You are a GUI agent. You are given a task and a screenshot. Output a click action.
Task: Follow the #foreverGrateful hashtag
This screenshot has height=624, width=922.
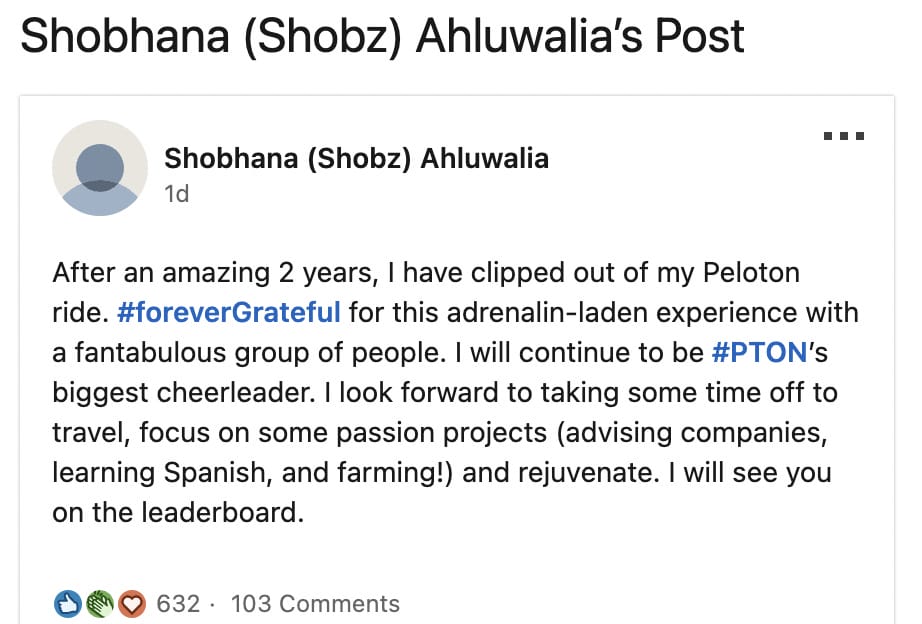(x=229, y=312)
